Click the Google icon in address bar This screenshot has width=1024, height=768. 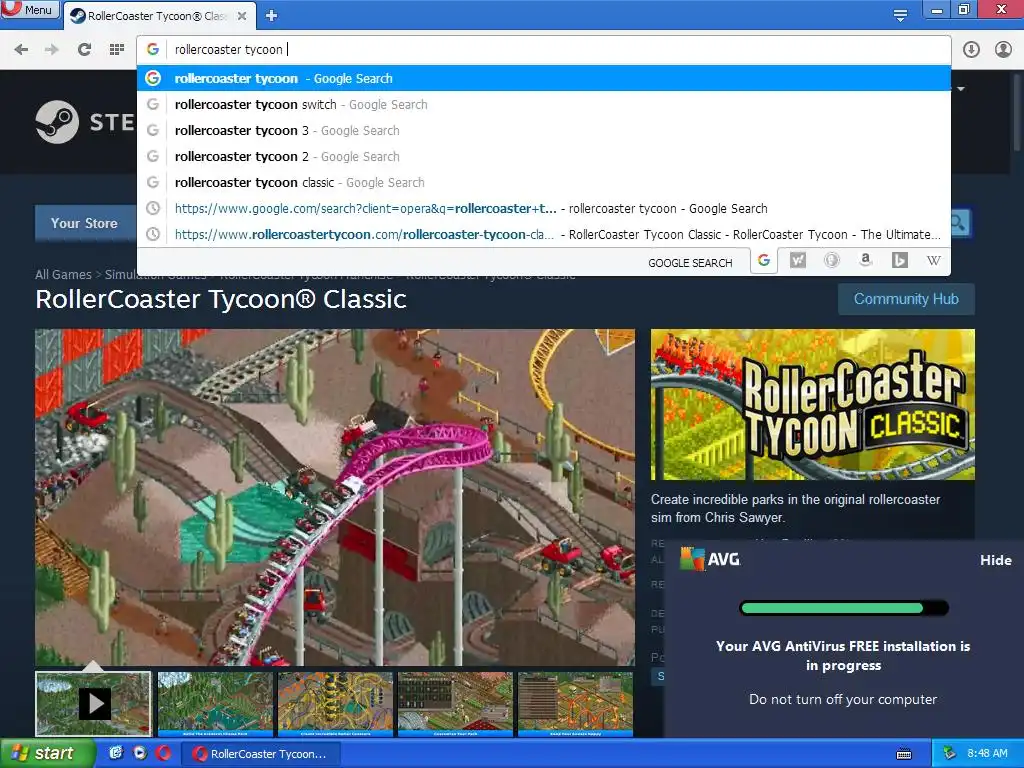(x=153, y=49)
